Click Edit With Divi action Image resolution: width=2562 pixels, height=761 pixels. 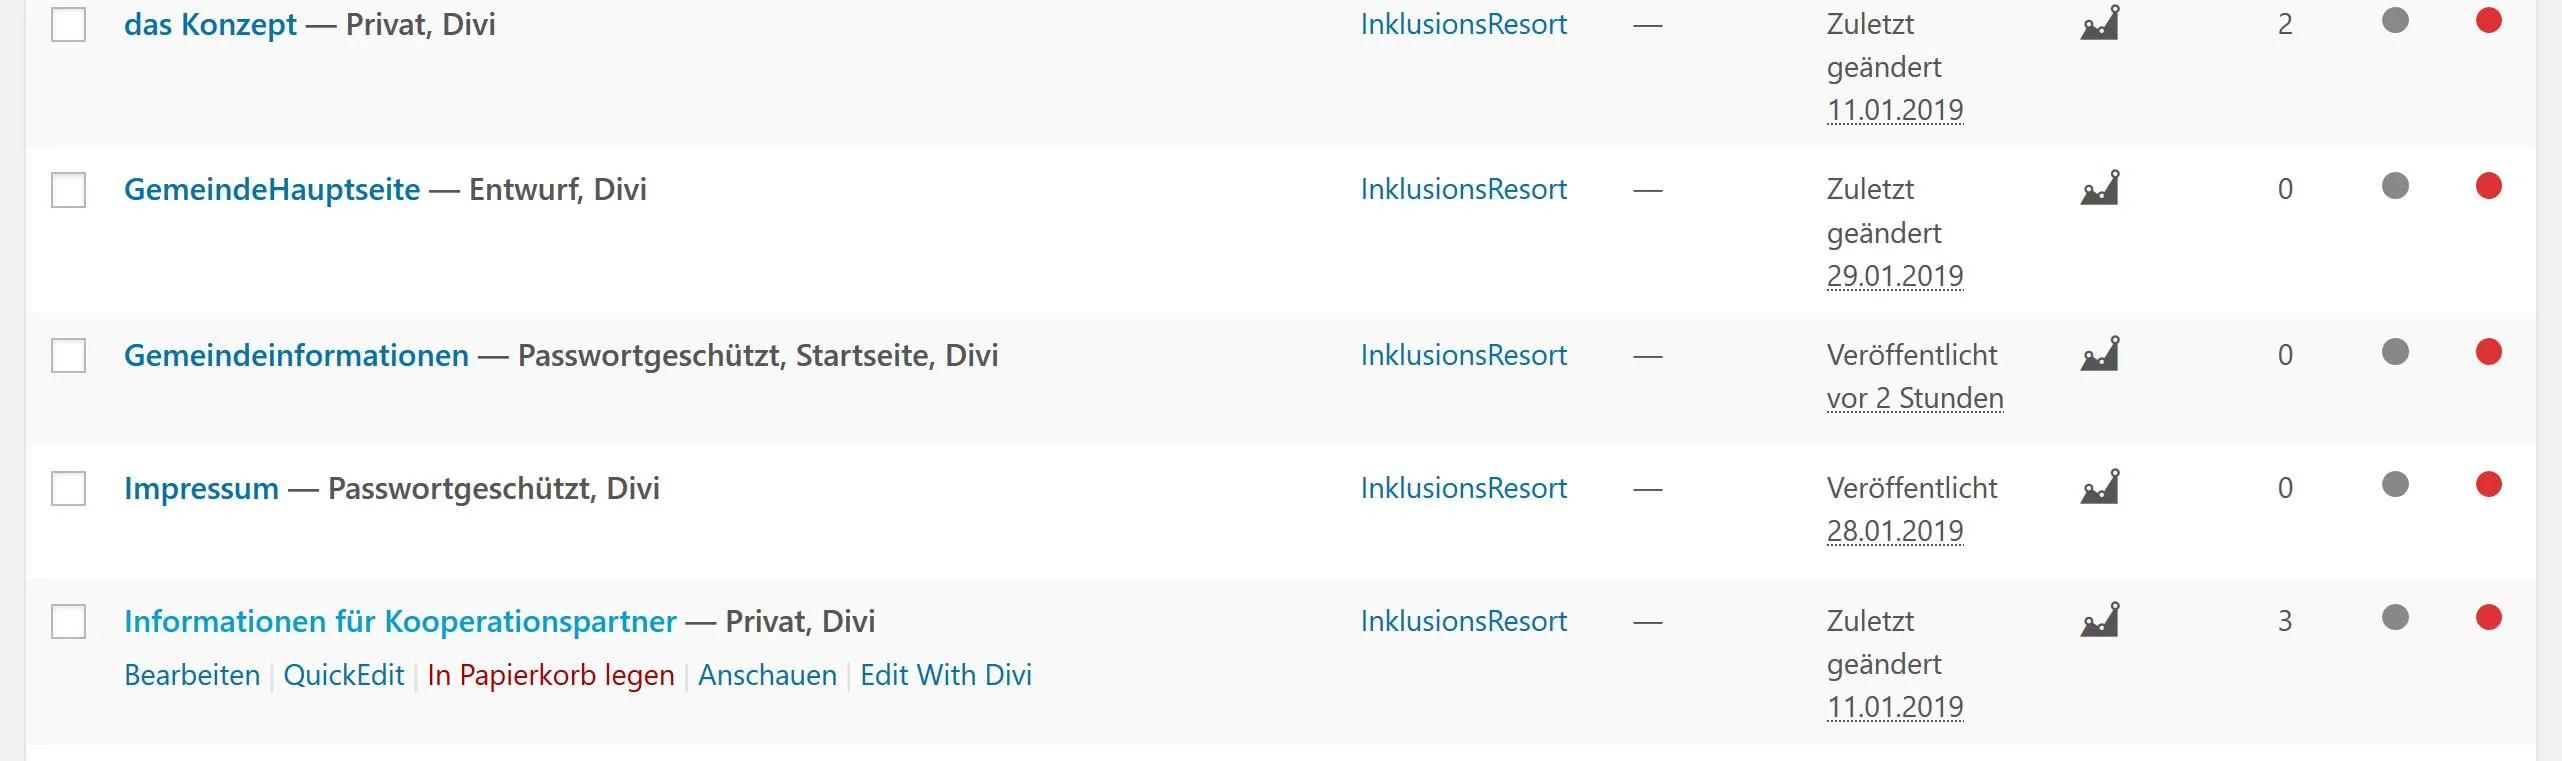point(946,675)
